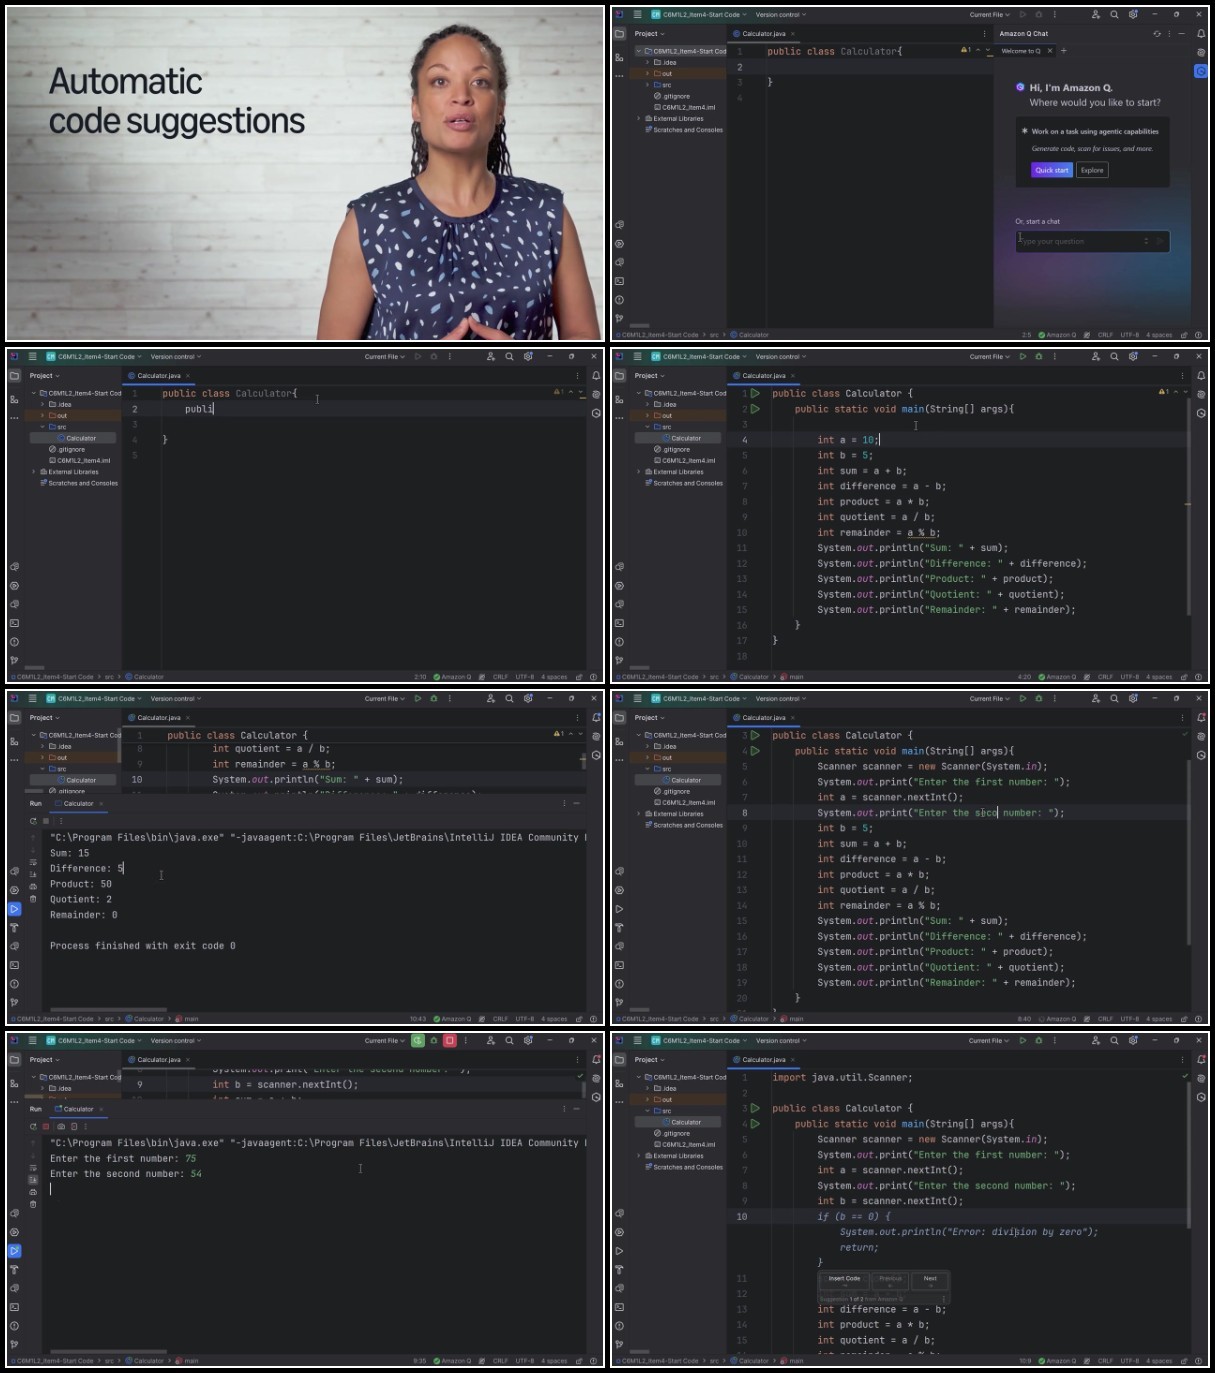Open the Current File dropdown beside the red Stop
Viewport: 1215px width, 1373px height.
pos(385,1041)
